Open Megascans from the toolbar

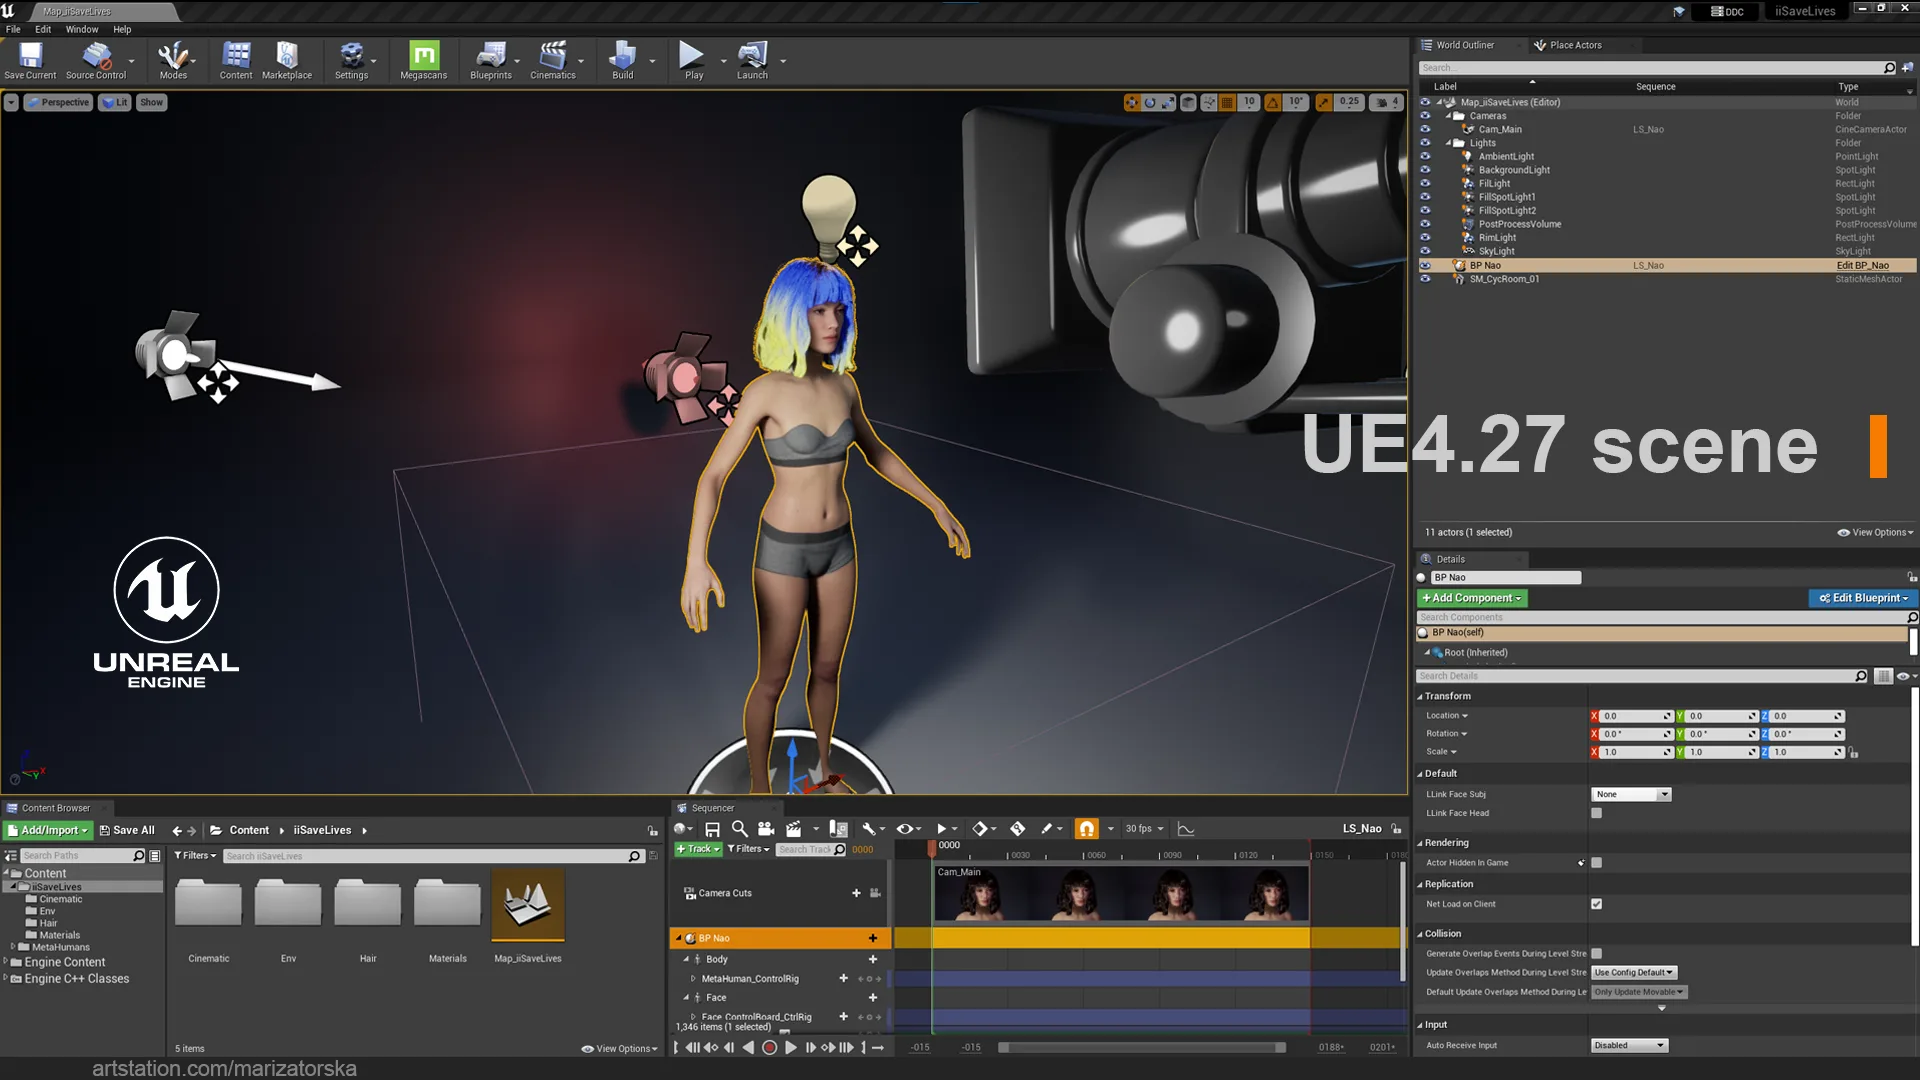(424, 60)
